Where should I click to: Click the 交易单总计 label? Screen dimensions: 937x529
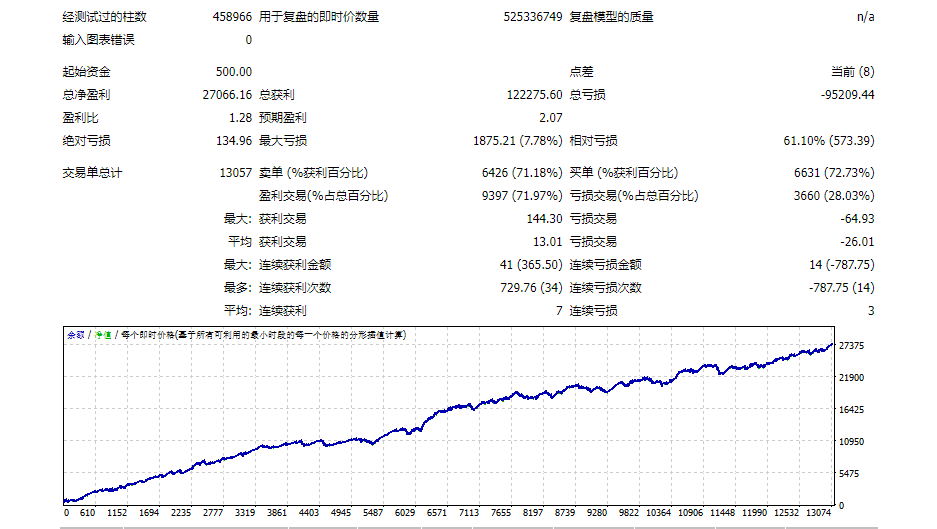(x=92, y=173)
